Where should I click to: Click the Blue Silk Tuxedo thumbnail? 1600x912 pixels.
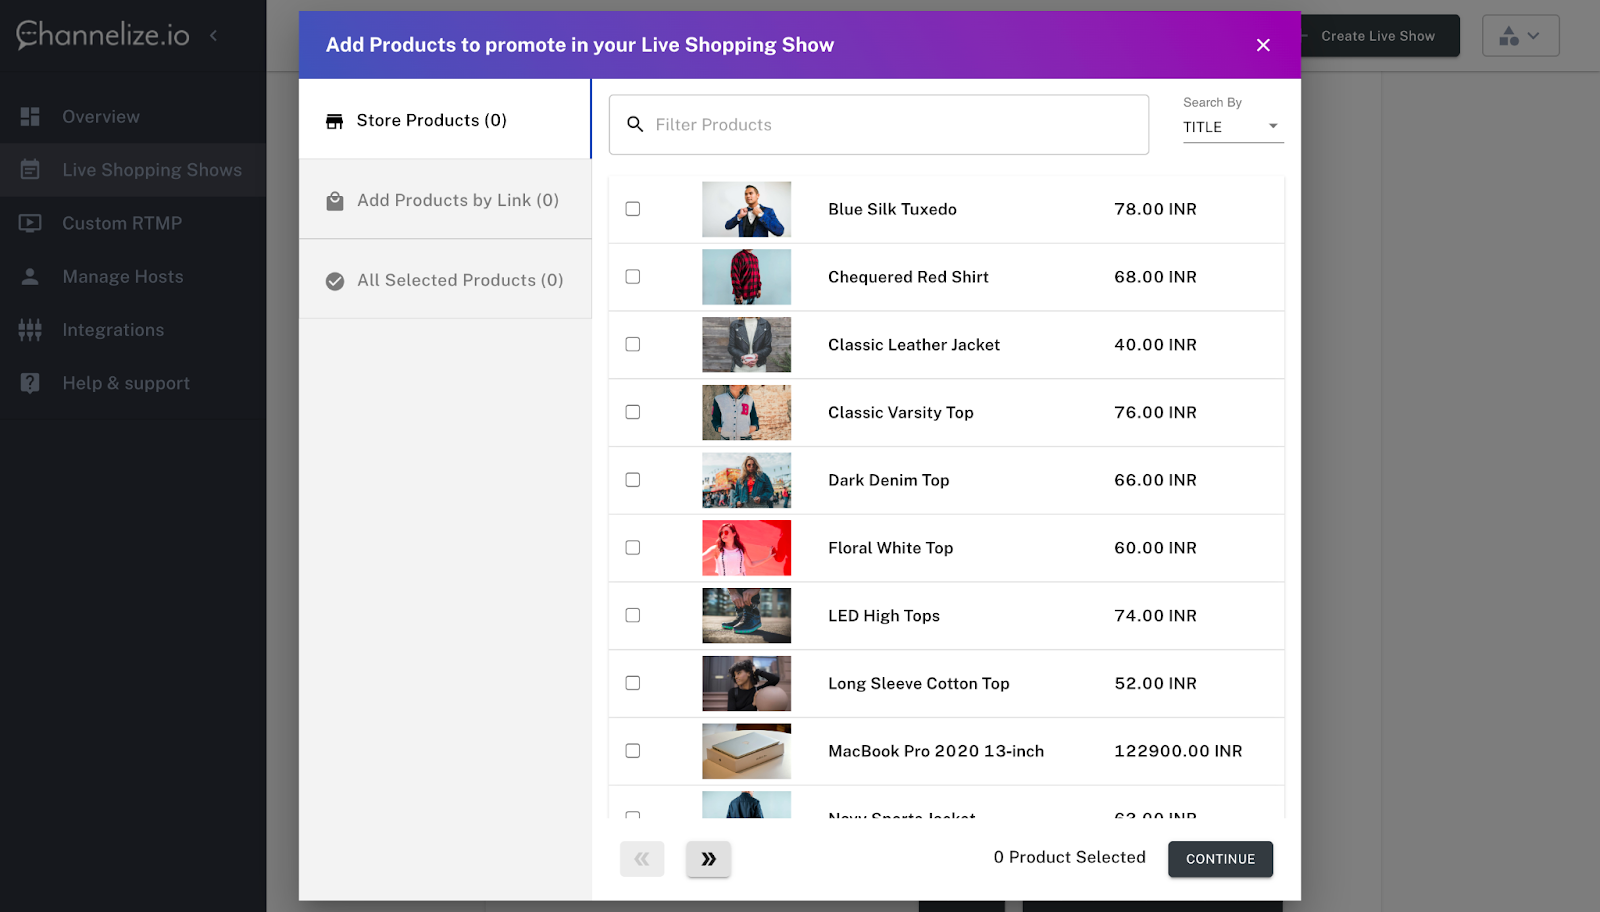(746, 209)
